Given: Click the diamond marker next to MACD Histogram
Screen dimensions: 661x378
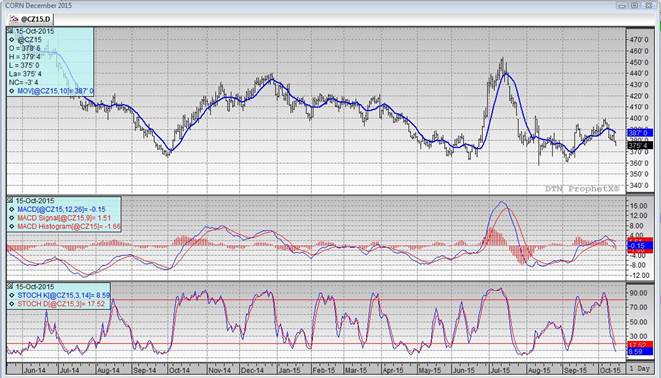Looking at the screenshot, I should click(x=12, y=227).
